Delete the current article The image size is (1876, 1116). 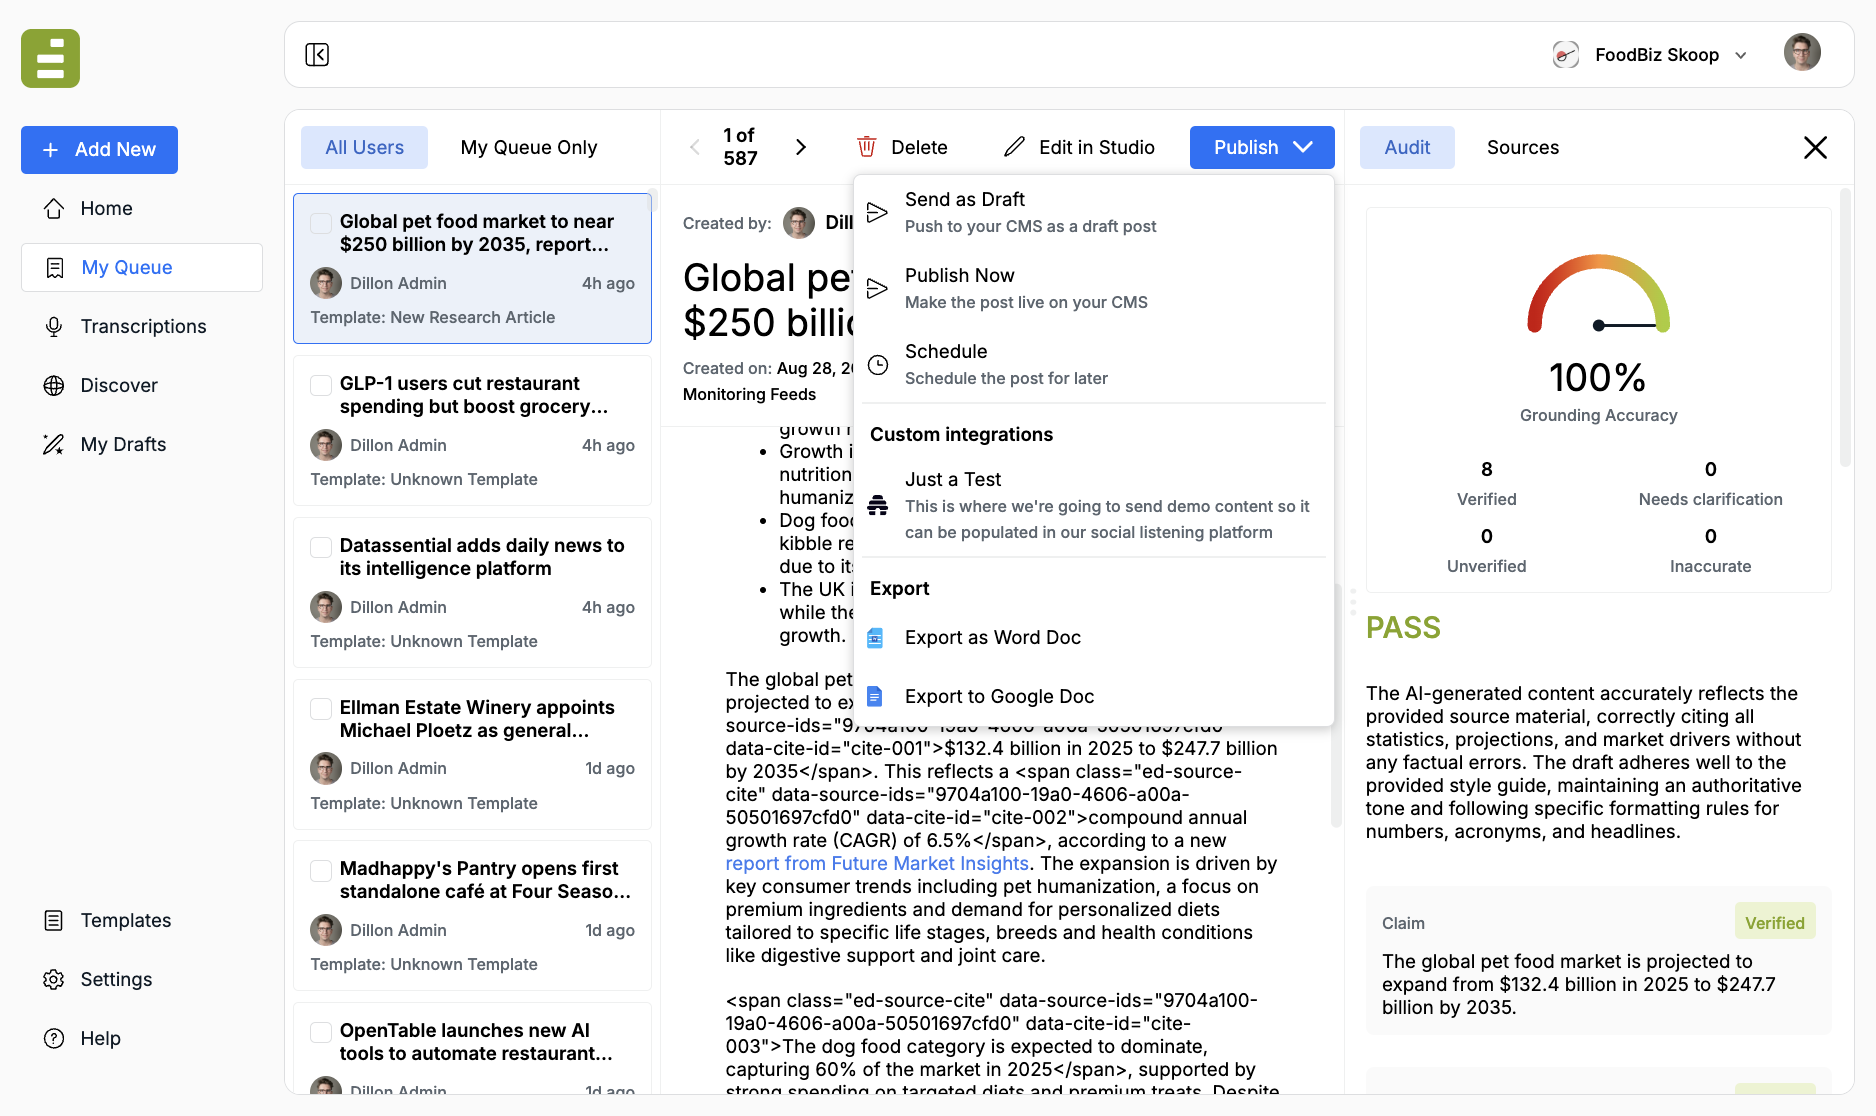click(902, 147)
